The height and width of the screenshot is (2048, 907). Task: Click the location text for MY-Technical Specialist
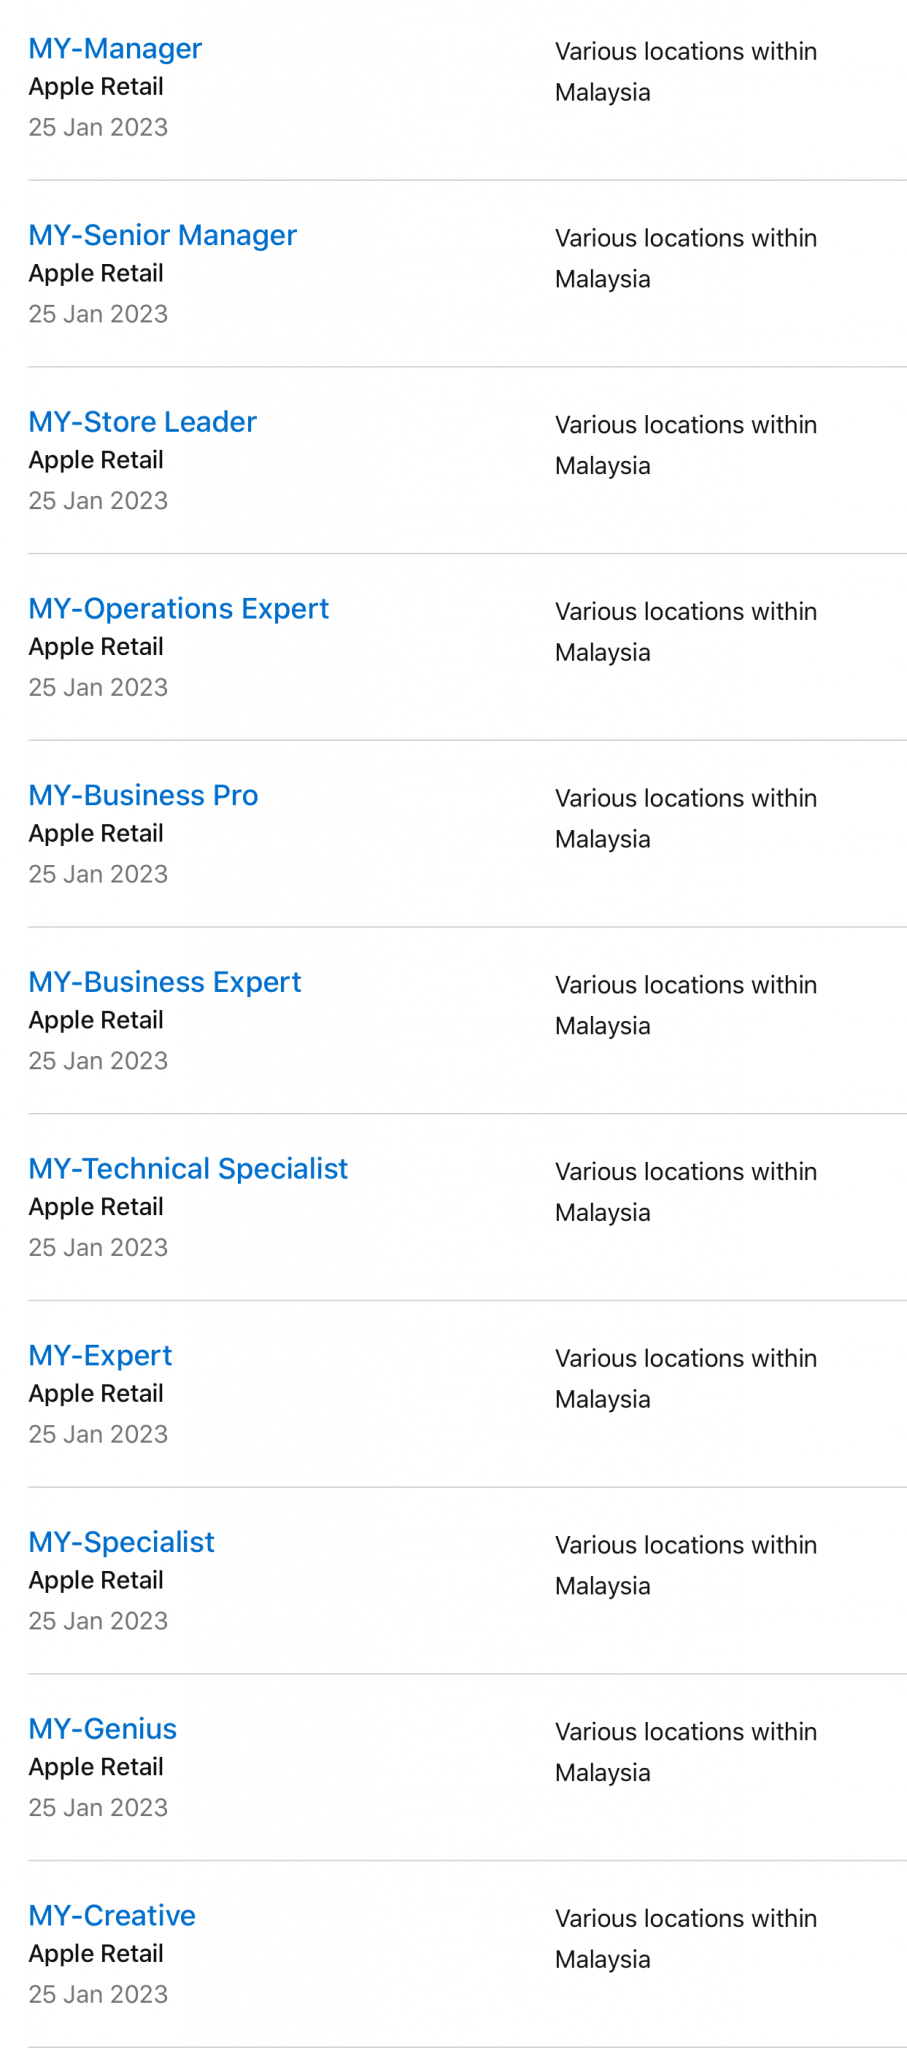coord(686,1191)
